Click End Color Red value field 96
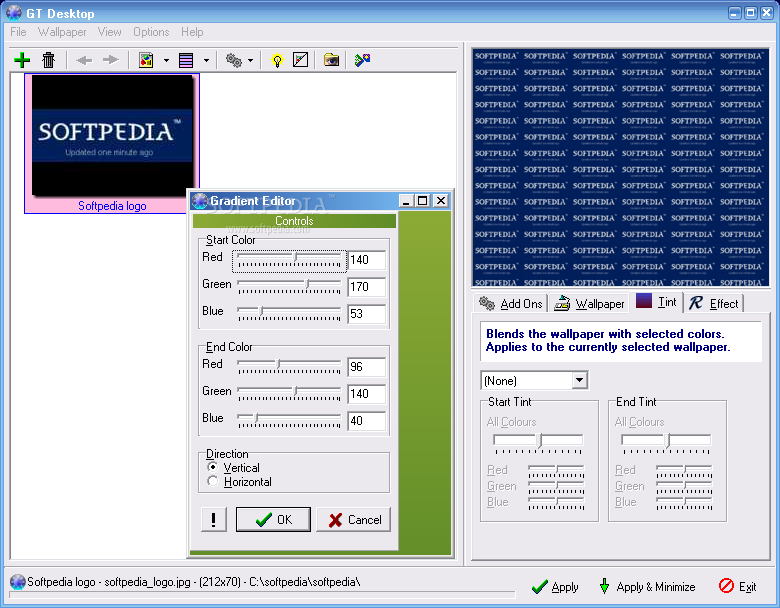The image size is (780, 608). tap(366, 367)
